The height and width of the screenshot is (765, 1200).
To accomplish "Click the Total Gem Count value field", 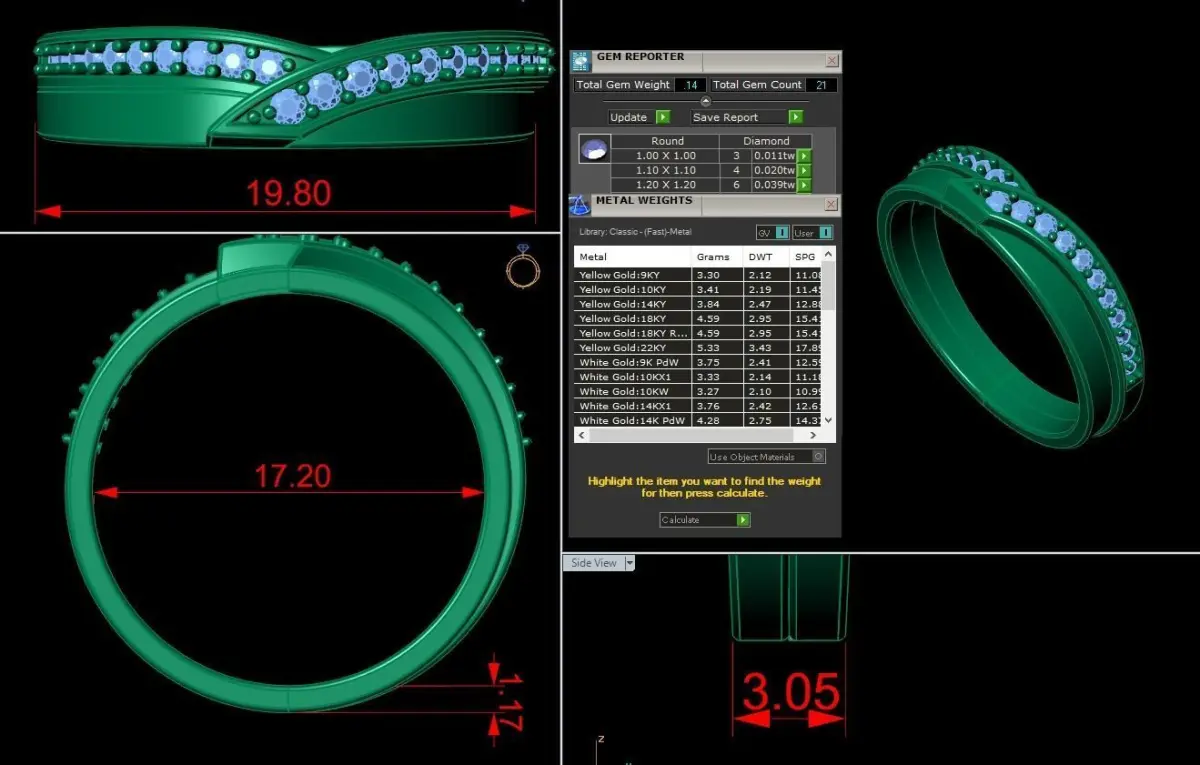I will pyautogui.click(x=821, y=85).
